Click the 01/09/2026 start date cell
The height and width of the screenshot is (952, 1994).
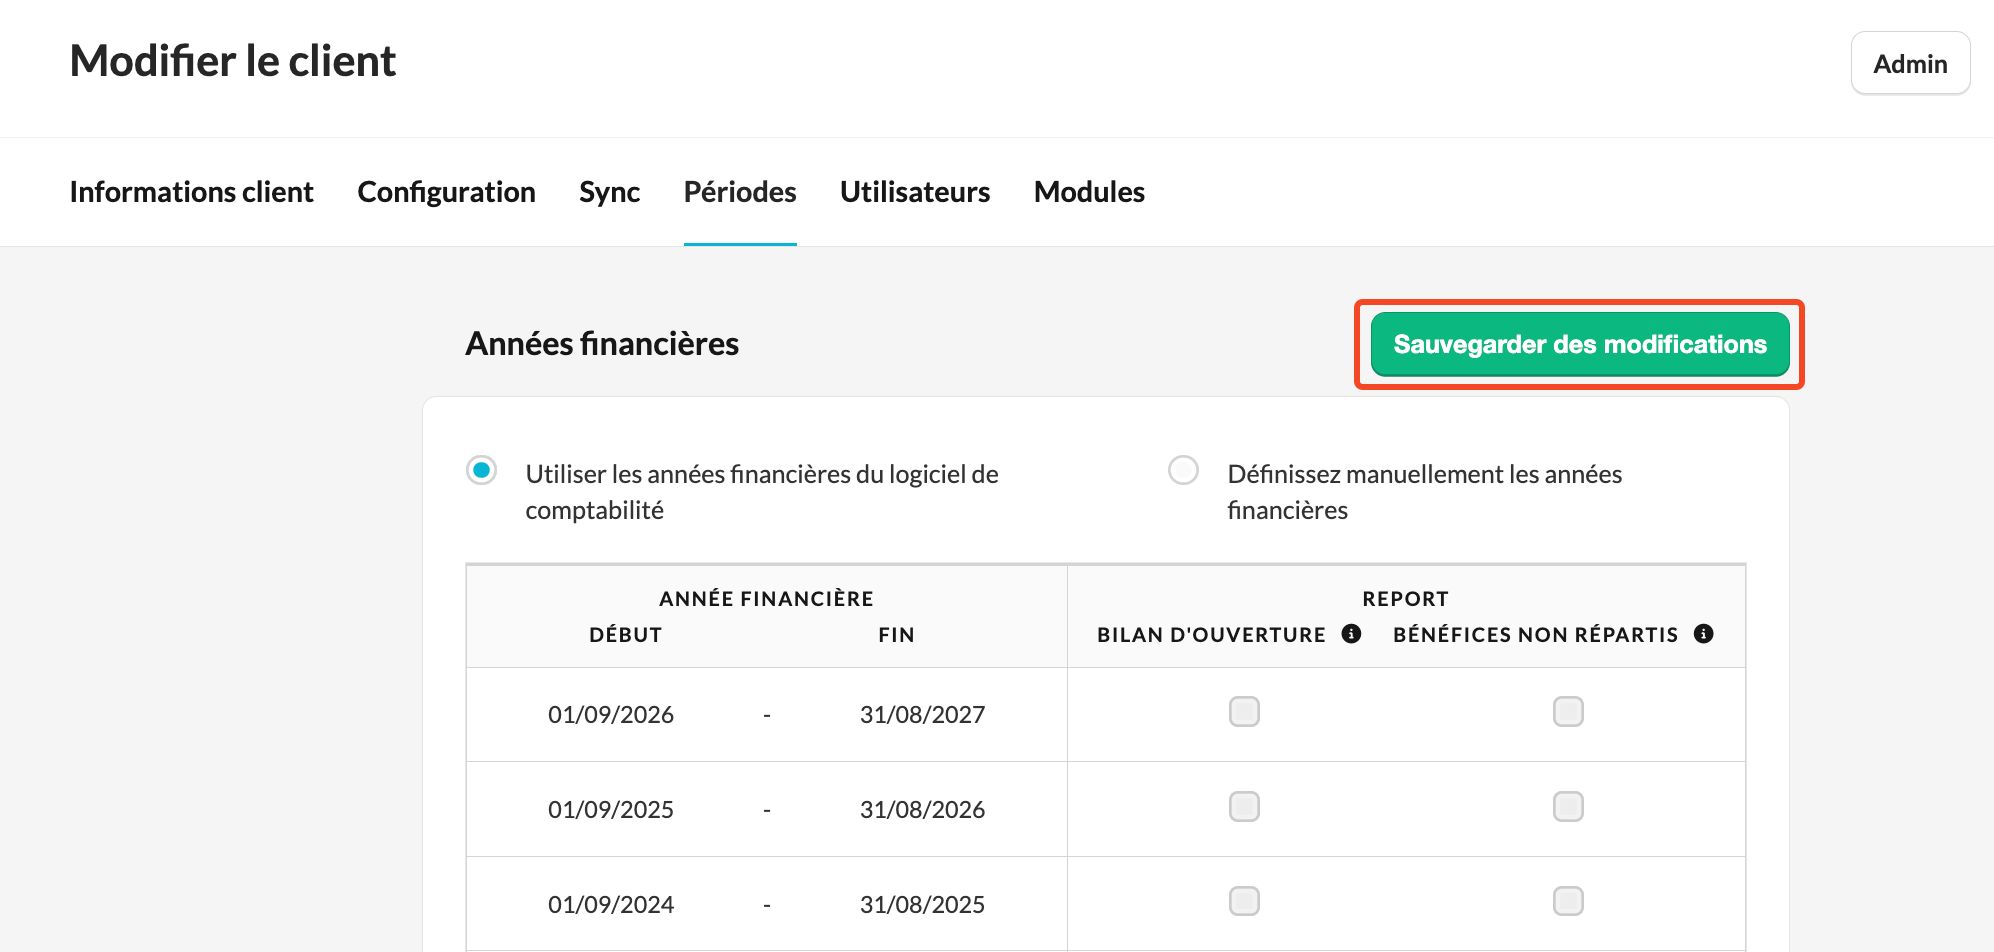point(611,715)
